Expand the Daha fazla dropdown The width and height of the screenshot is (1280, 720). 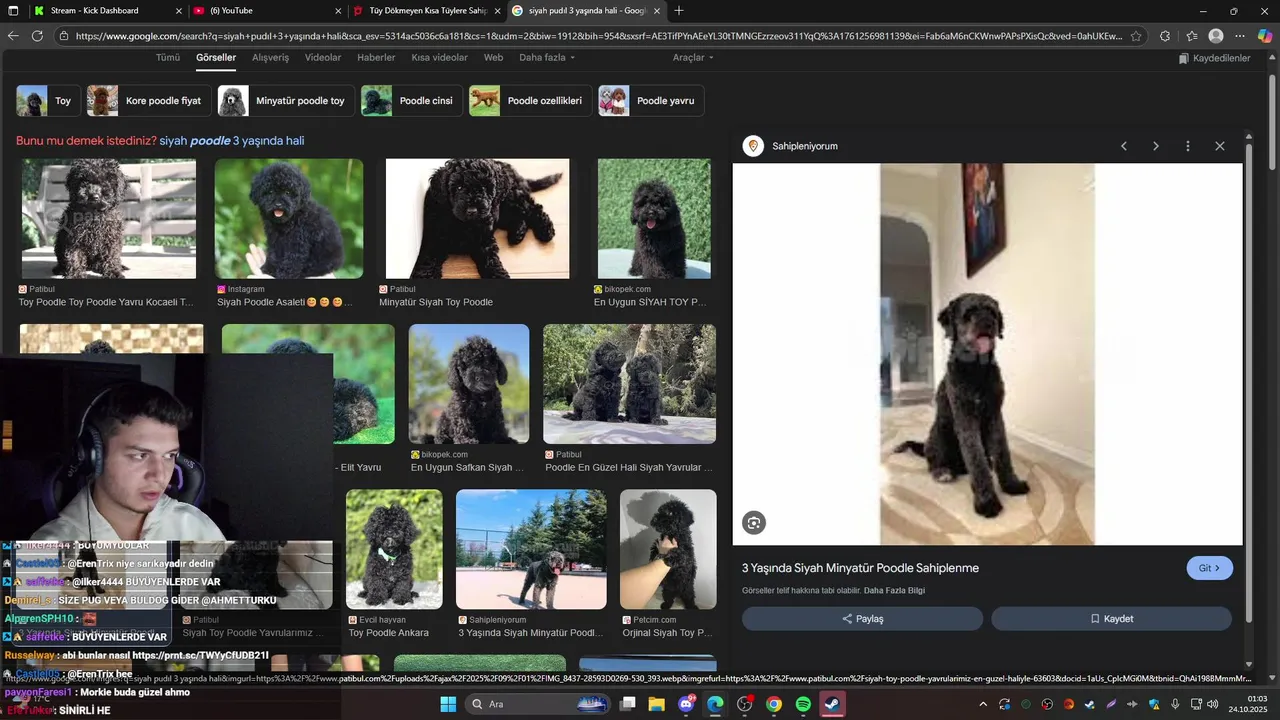(x=547, y=58)
